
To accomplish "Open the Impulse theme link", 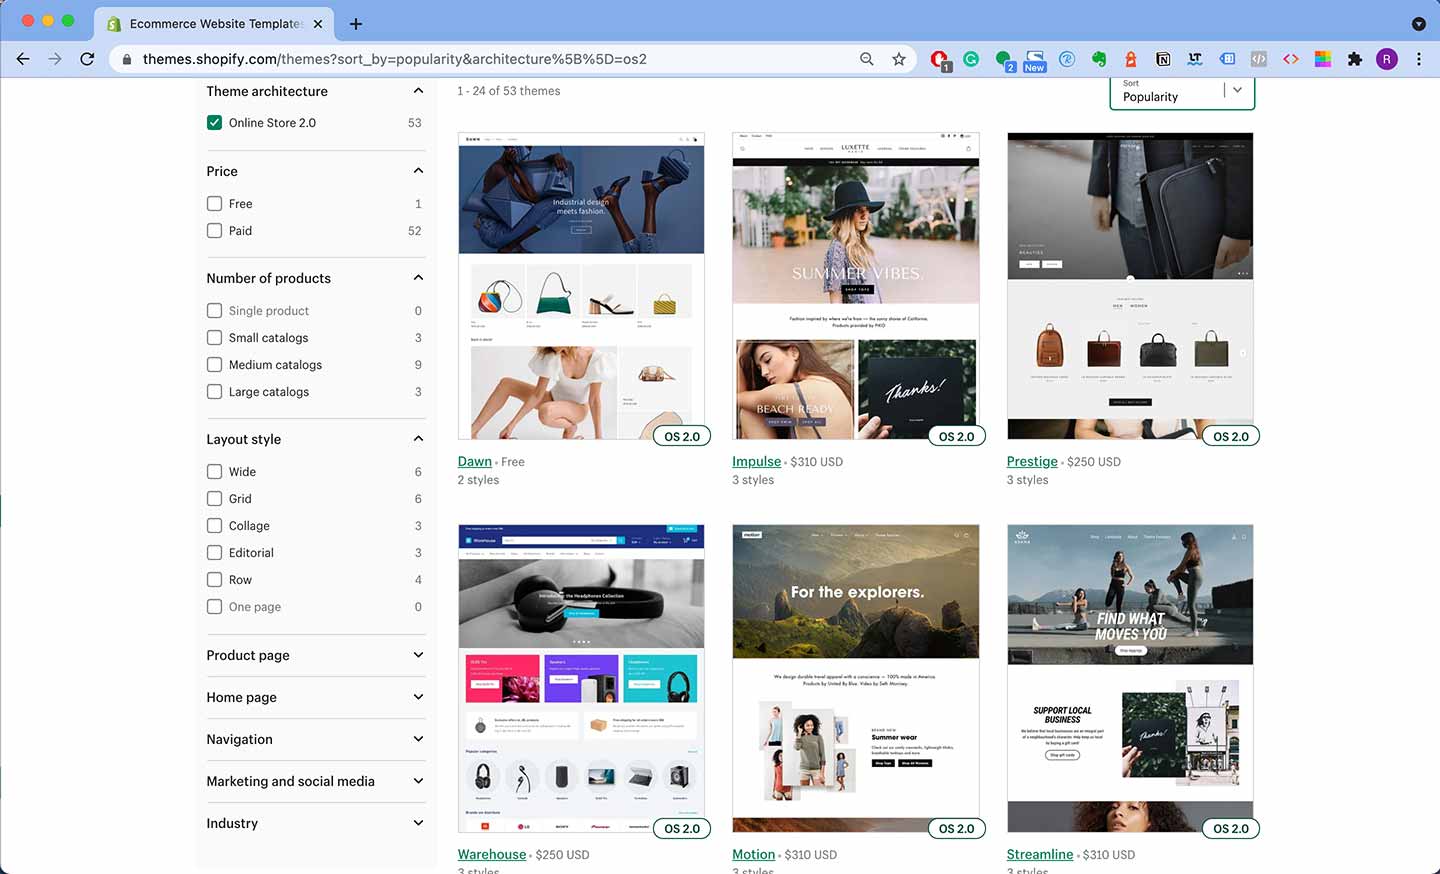I will coord(756,462).
